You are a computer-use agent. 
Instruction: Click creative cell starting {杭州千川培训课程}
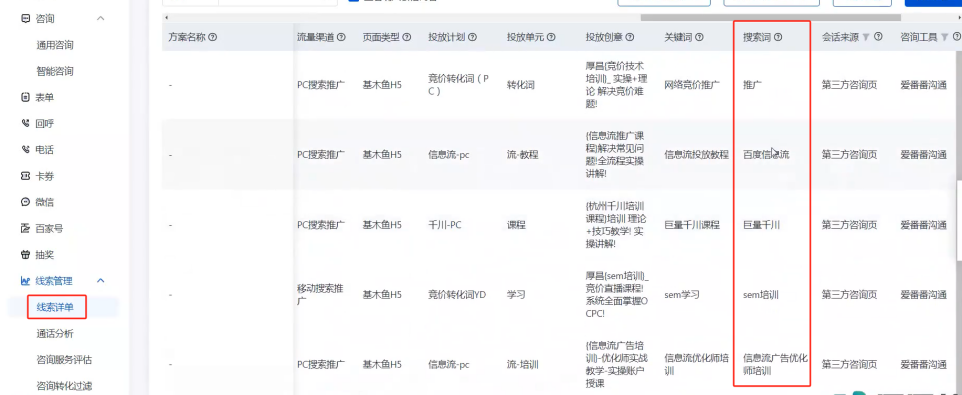pos(616,225)
